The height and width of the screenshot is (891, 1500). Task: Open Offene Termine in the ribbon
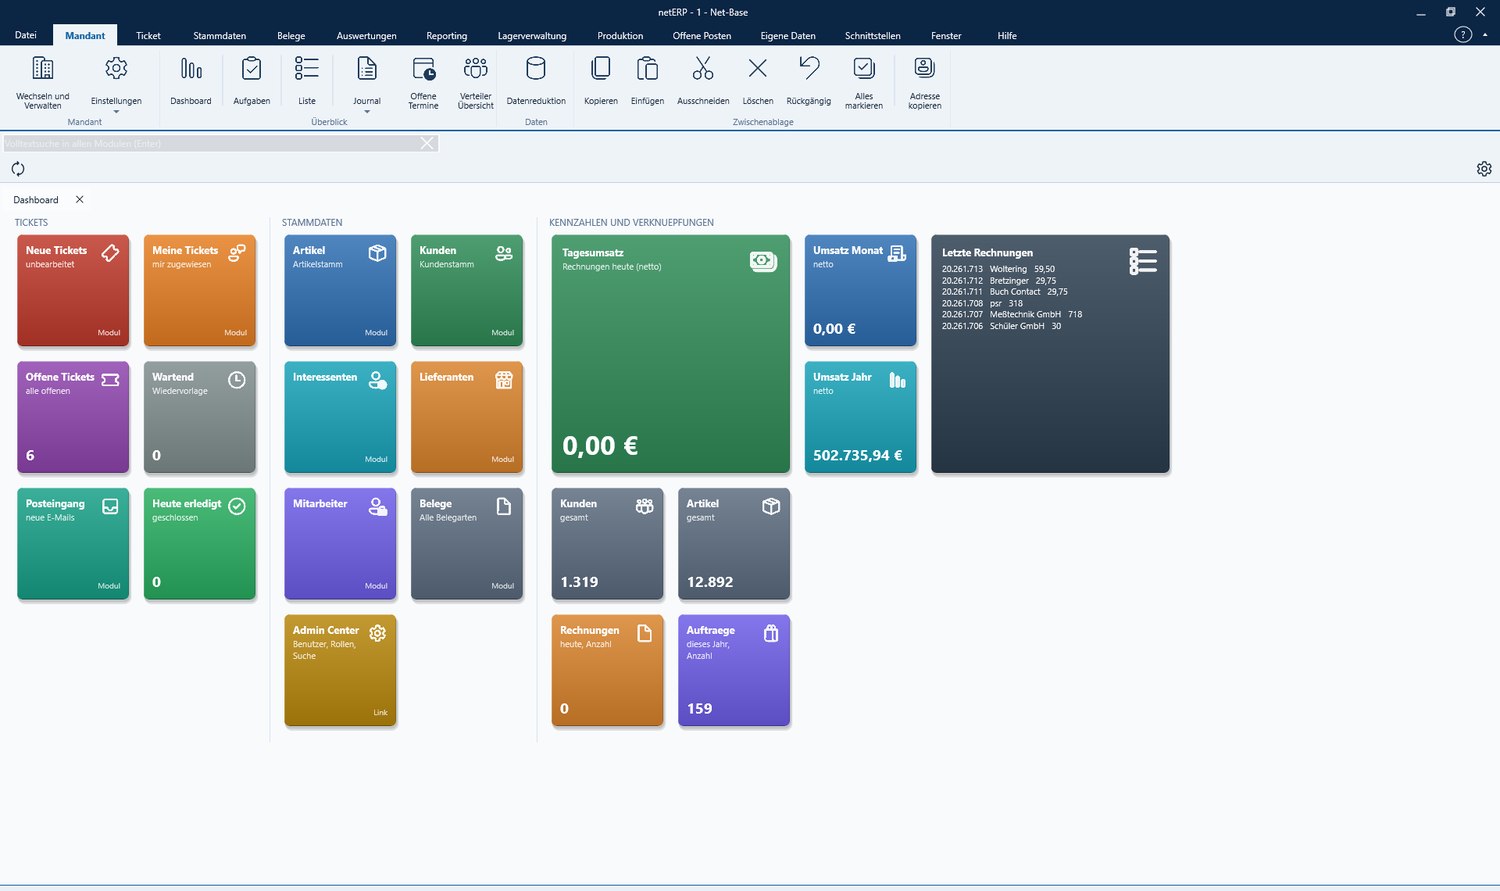(x=423, y=81)
